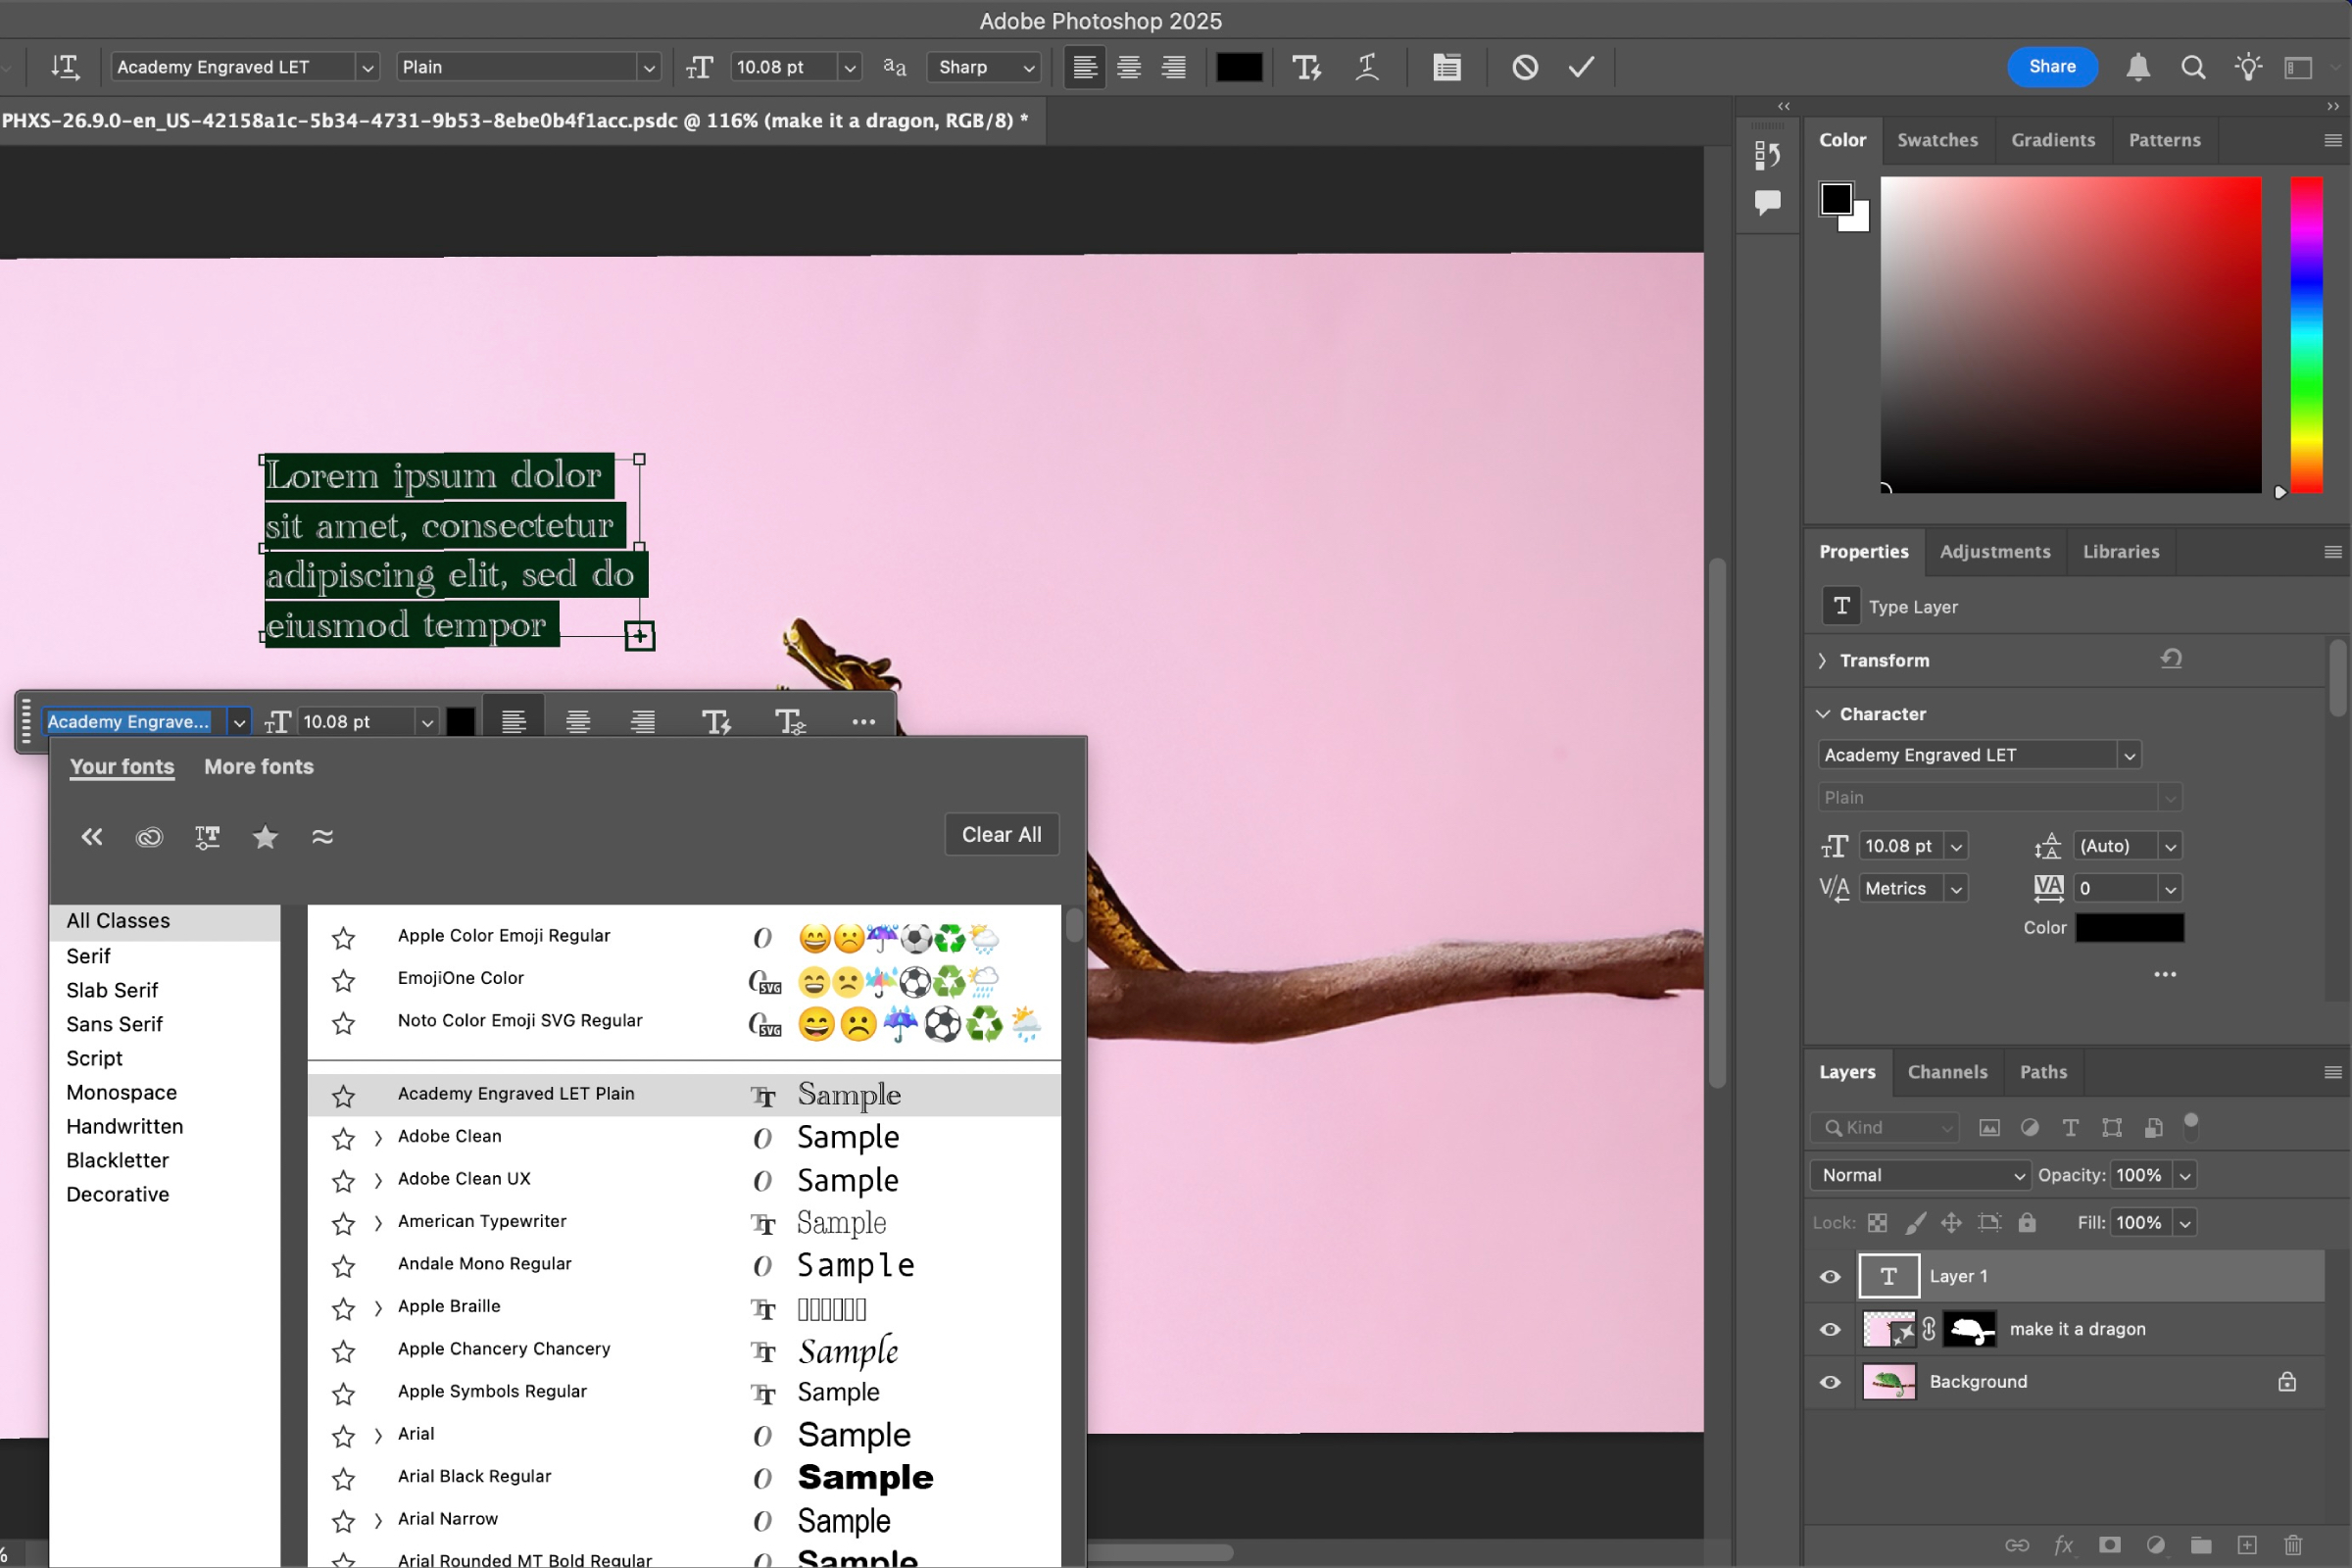Image resolution: width=2352 pixels, height=1568 pixels.
Task: Switch to More fonts tab in font picker
Action: pos(258,767)
